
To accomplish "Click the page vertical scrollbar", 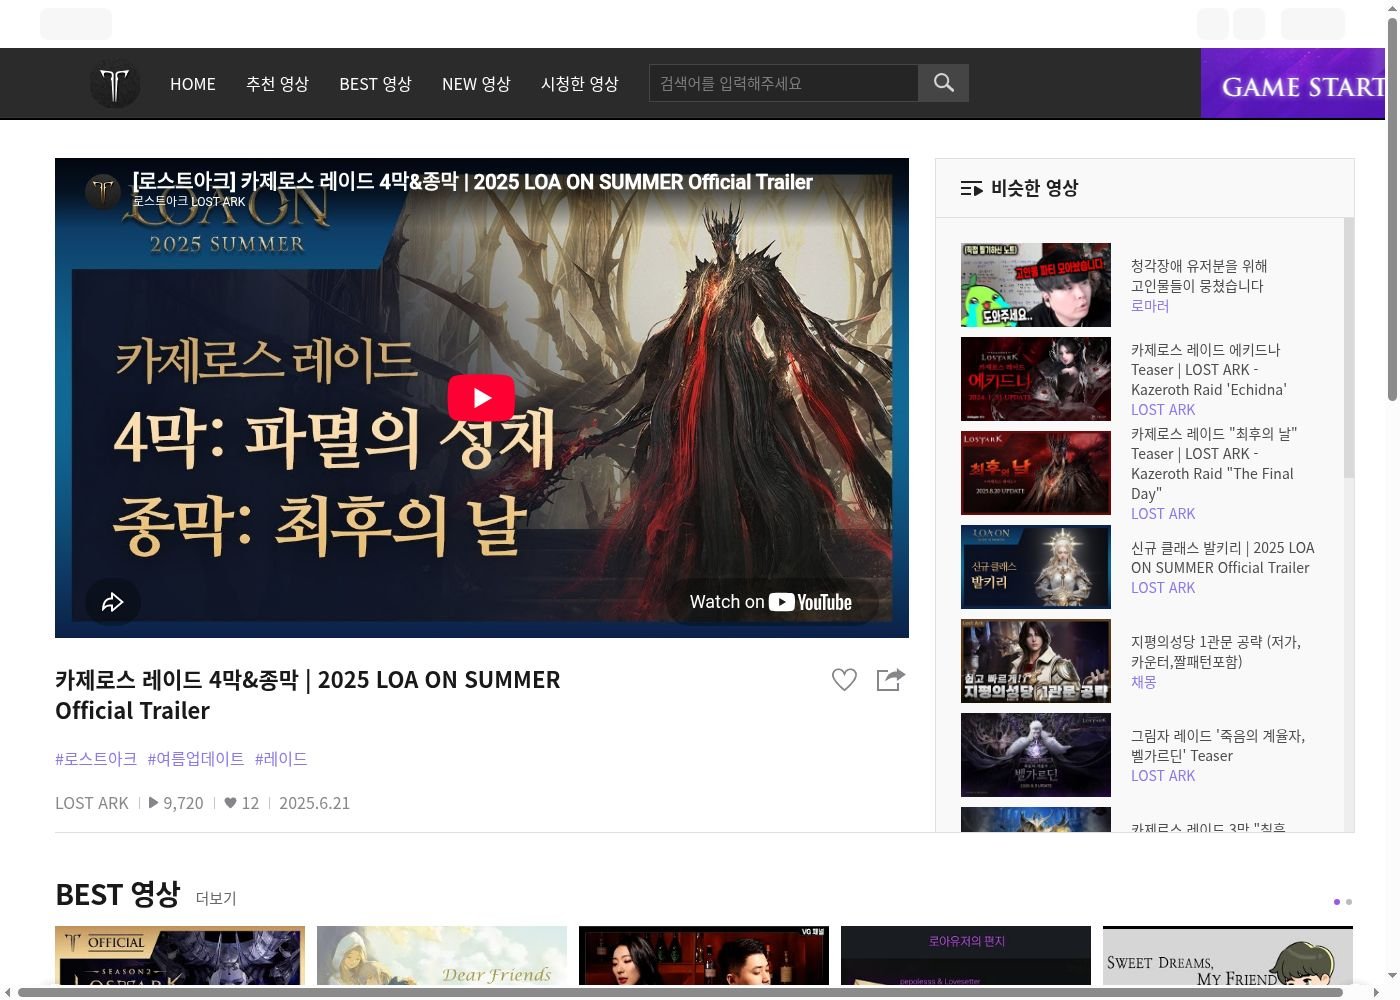I will (x=1392, y=210).
